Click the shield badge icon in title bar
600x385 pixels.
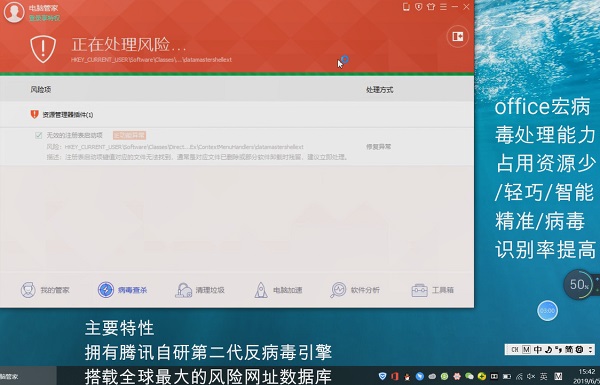[419, 7]
